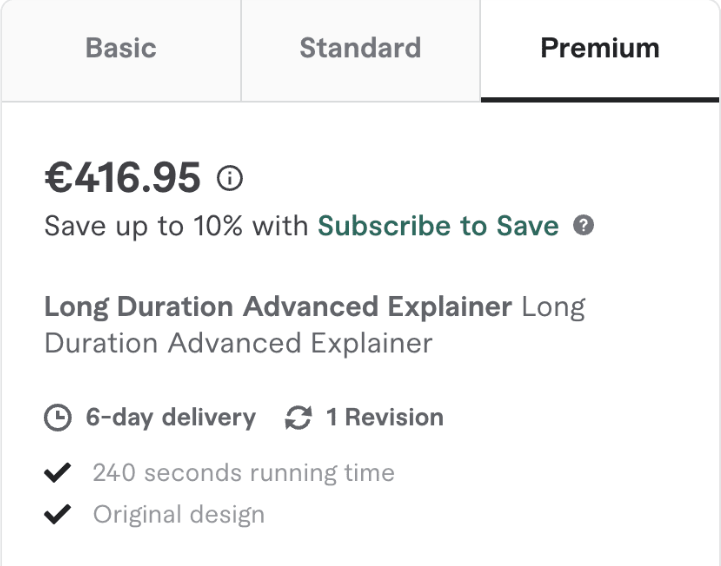Click gray word 'Long' ending the title line
The image size is (721, 566).
point(554,306)
